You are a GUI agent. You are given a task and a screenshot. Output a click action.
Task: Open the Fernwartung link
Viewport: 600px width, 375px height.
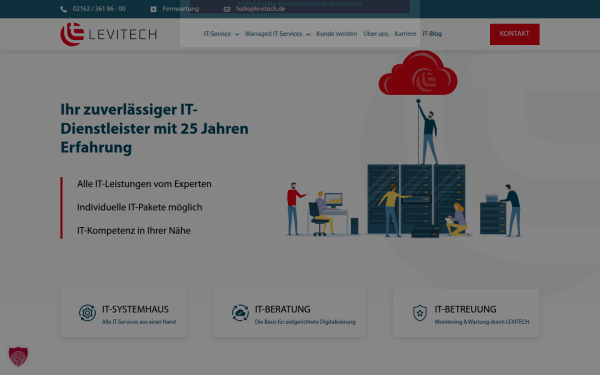[x=181, y=9]
